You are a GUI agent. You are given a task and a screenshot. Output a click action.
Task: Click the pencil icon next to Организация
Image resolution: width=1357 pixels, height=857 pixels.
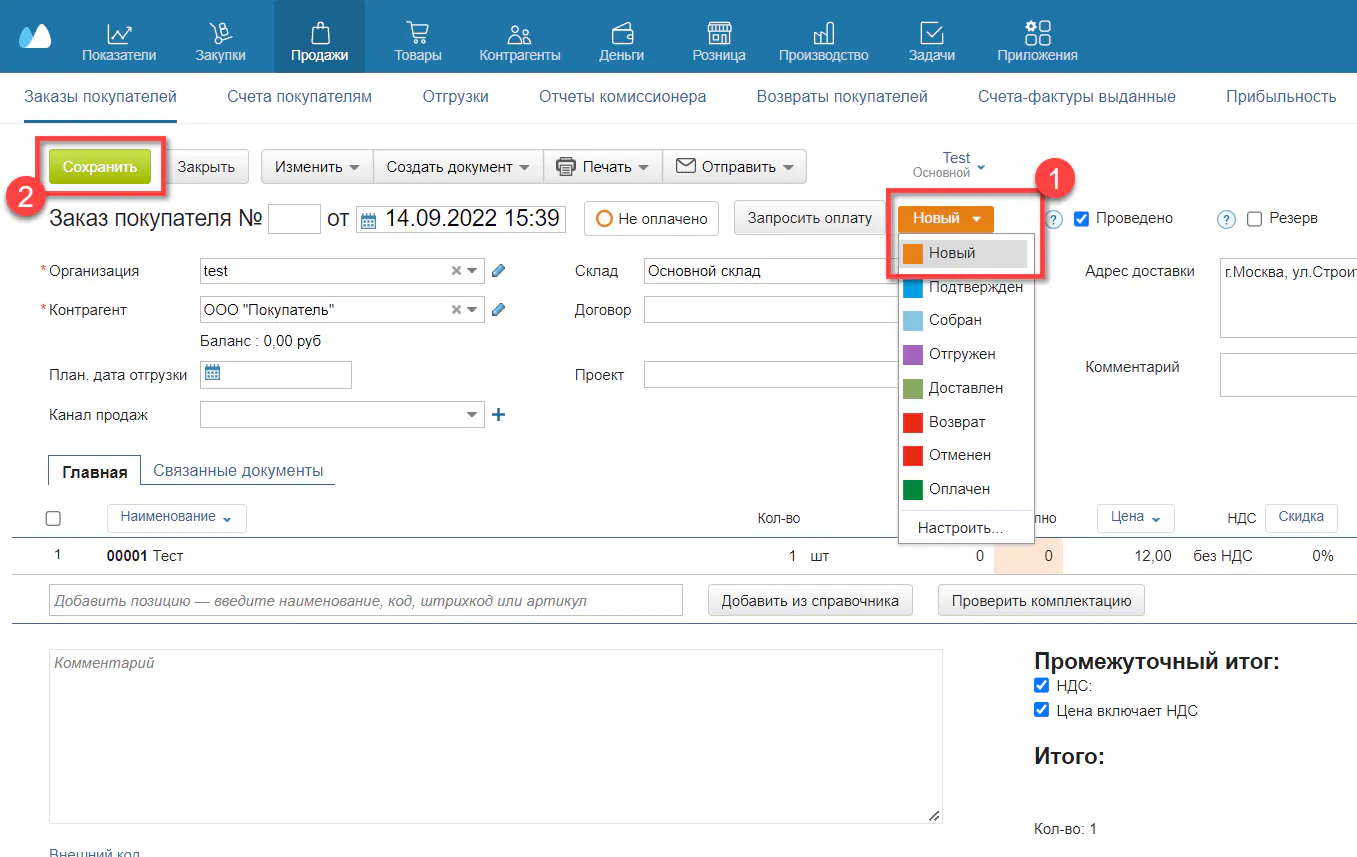[x=499, y=270]
